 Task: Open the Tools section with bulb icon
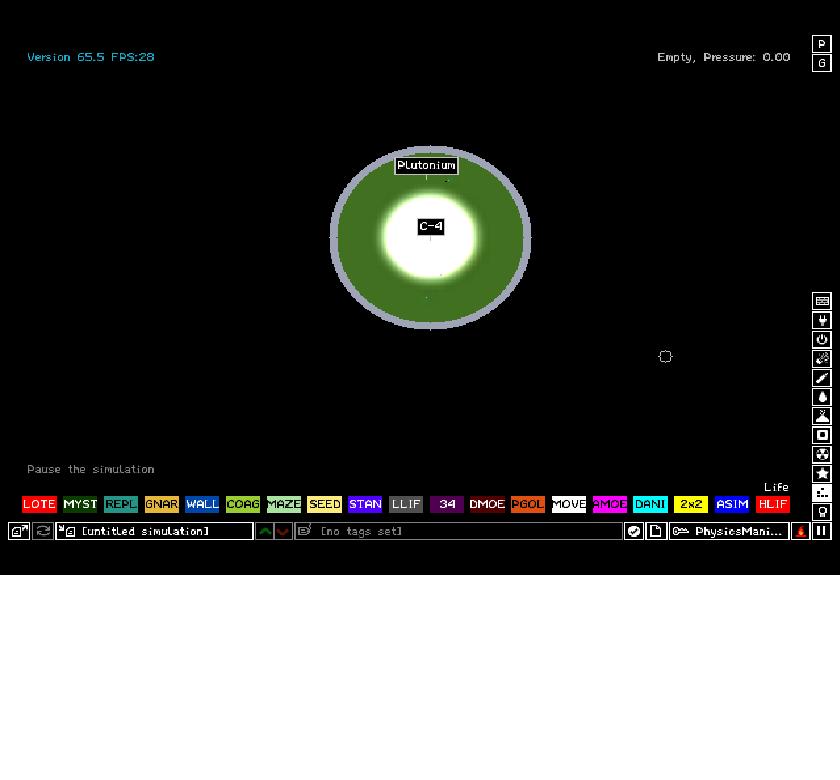pyautogui.click(x=822, y=512)
